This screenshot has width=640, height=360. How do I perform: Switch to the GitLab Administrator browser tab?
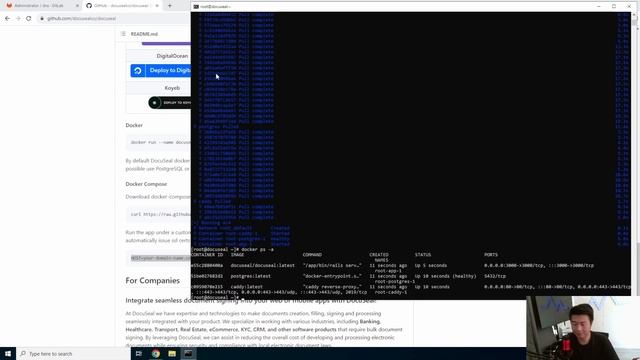coord(40,6)
